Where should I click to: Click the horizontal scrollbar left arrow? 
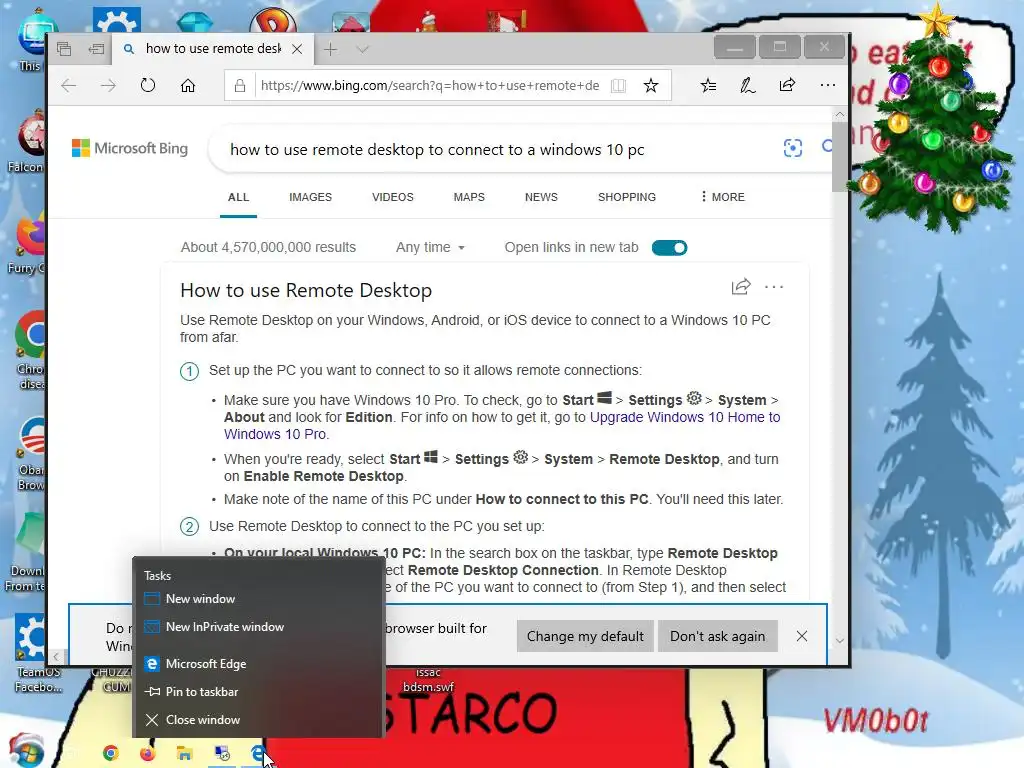click(x=56, y=657)
